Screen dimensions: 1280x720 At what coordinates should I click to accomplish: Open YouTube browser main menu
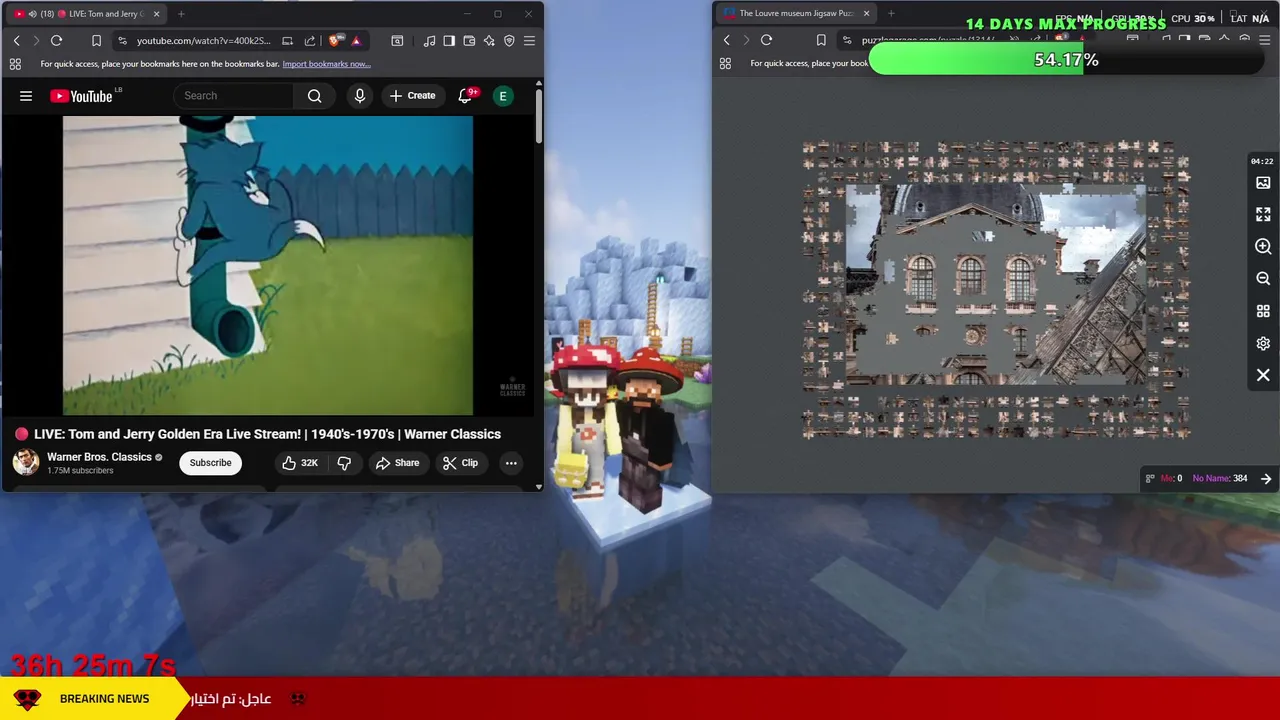coord(529,41)
